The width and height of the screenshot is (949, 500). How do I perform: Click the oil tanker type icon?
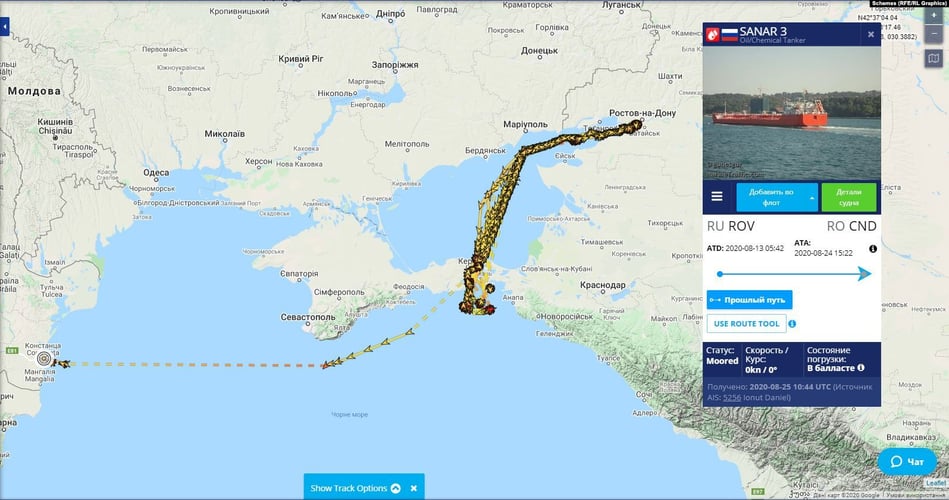pos(714,35)
